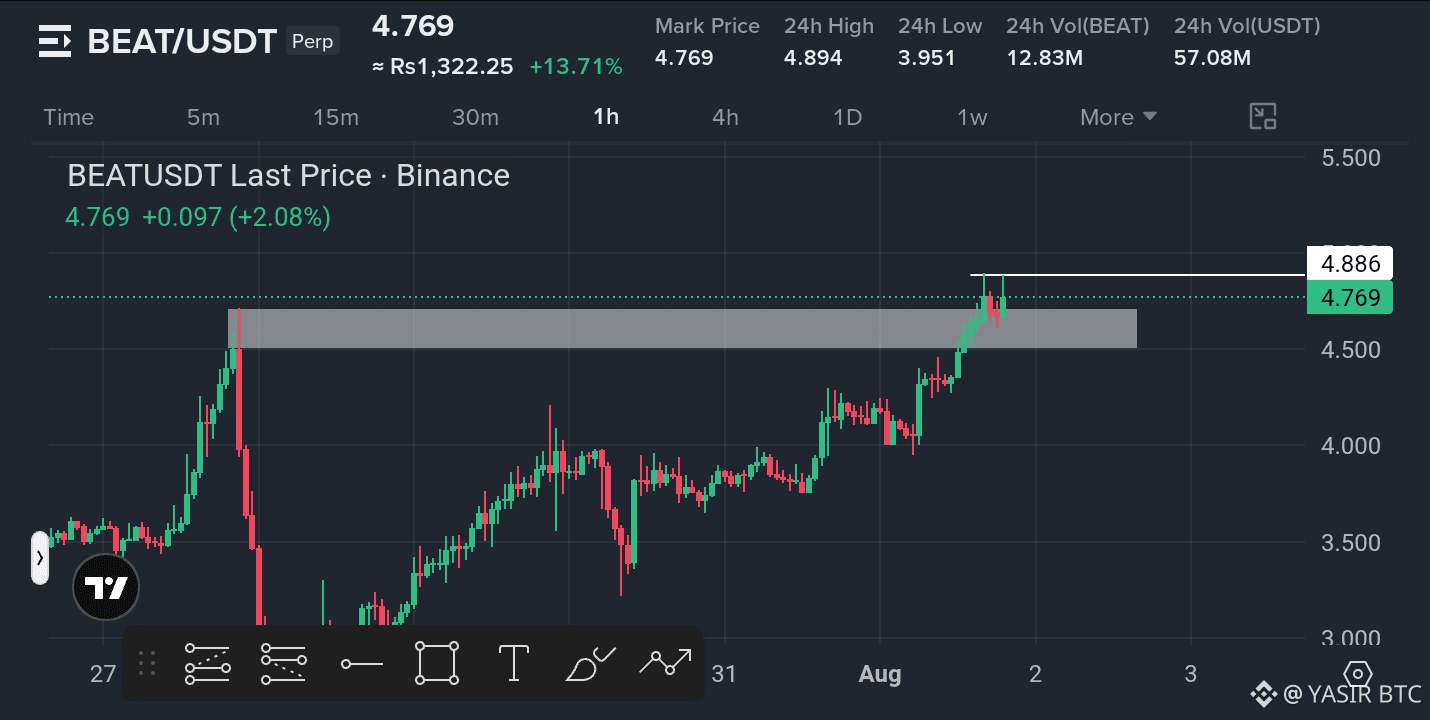Open the hamburger menu beside BEAT/USDT
The image size is (1430, 720).
click(x=55, y=42)
